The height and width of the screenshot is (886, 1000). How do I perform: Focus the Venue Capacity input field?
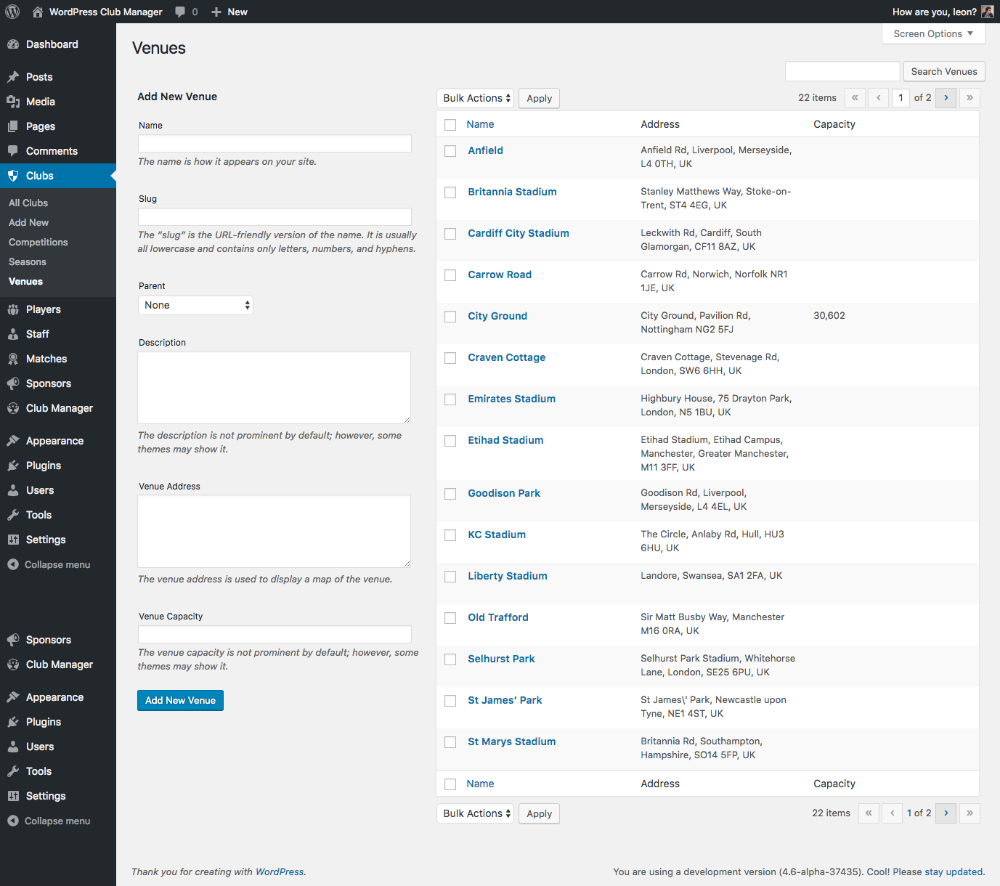point(275,634)
